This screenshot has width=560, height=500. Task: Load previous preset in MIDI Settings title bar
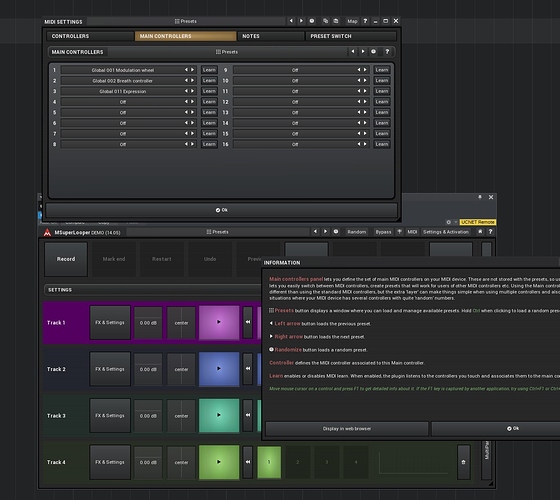291,21
